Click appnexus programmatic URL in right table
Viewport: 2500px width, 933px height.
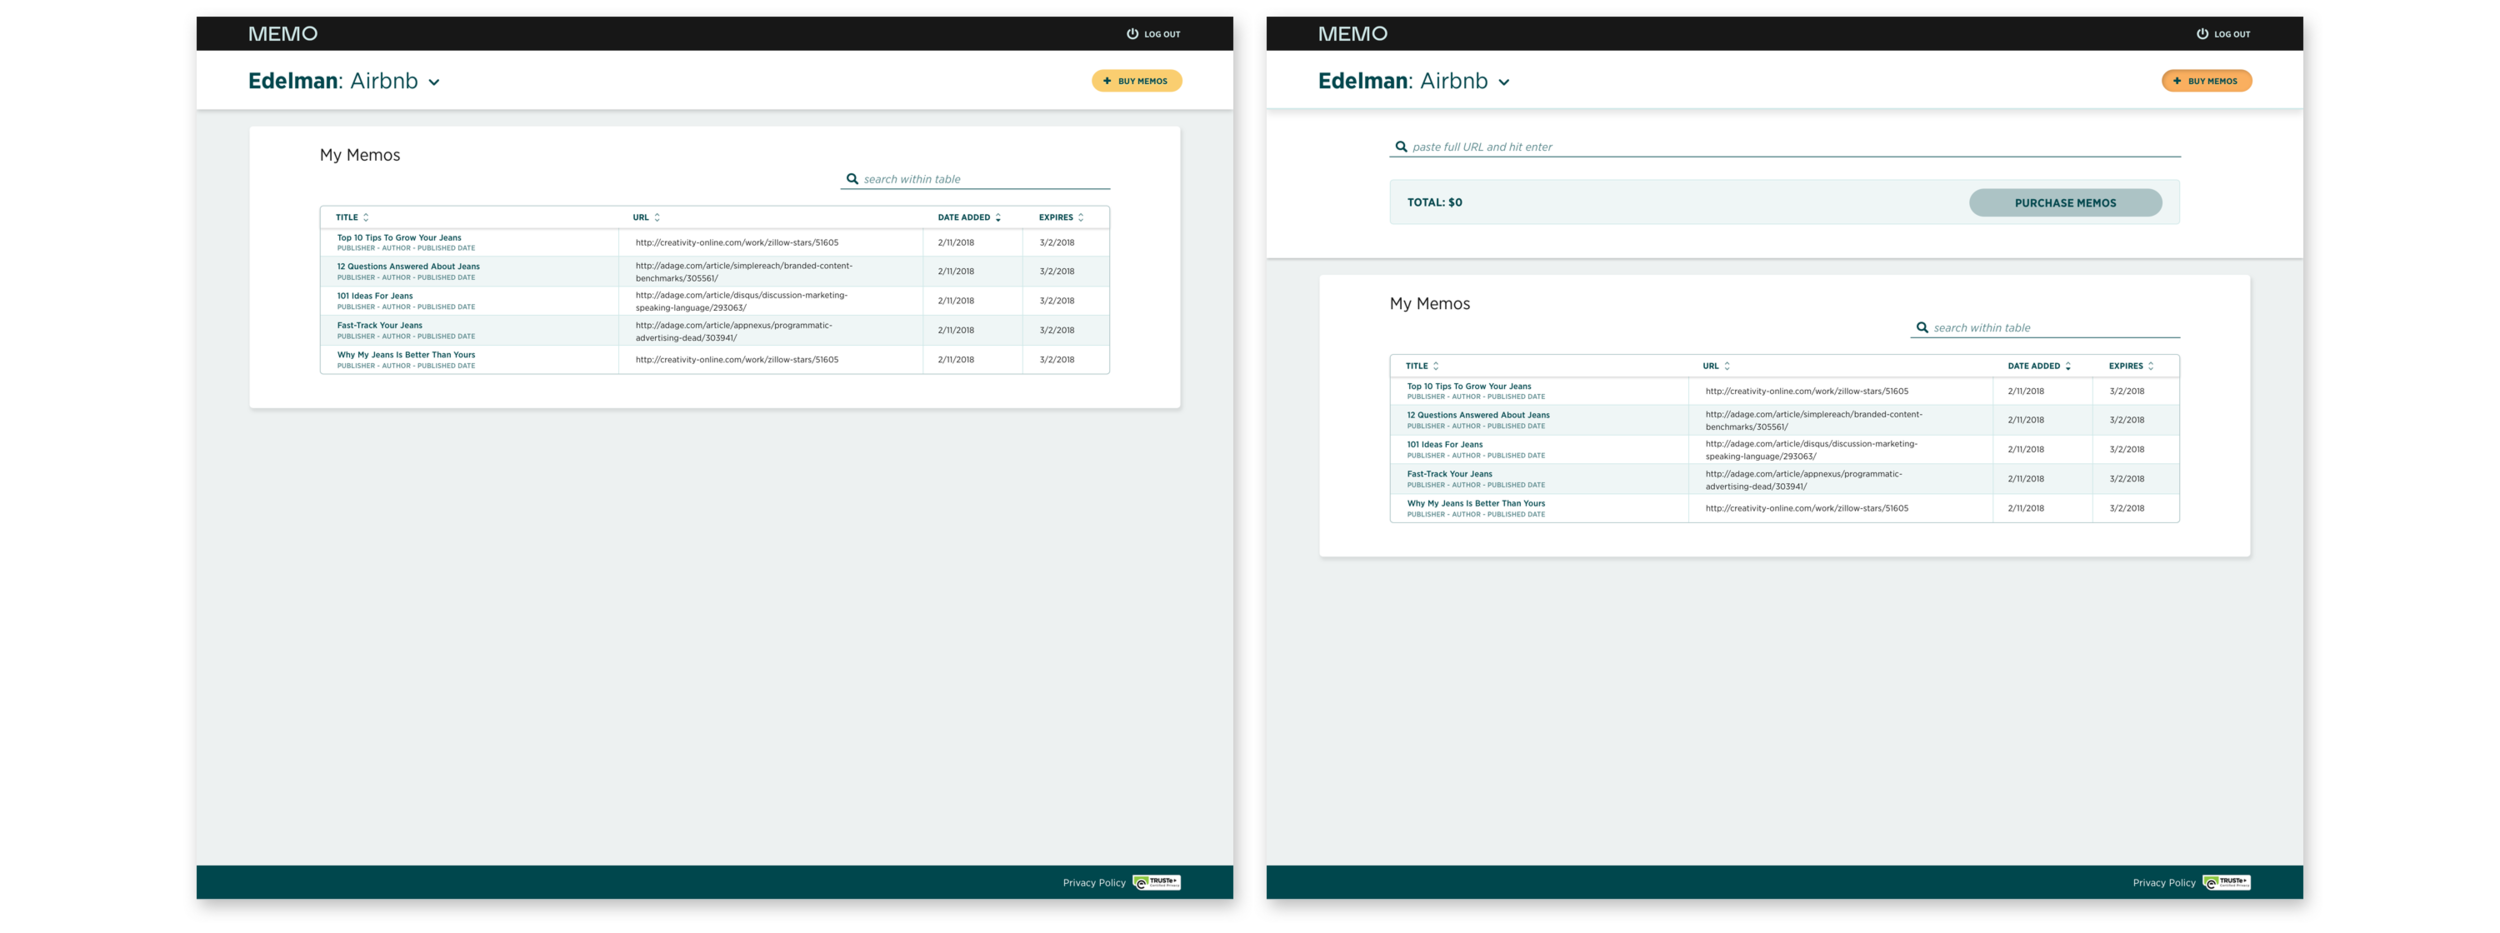click(1804, 479)
